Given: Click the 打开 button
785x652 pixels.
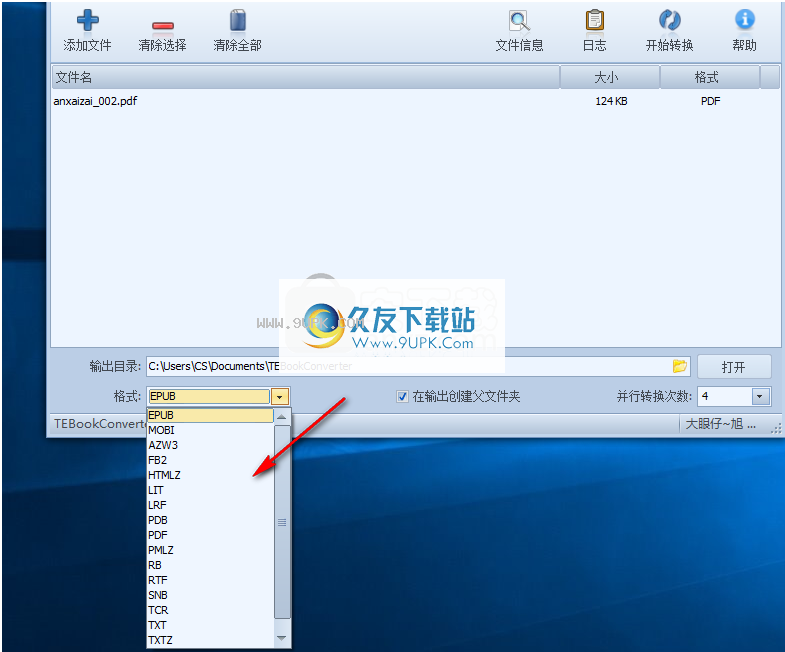Looking at the screenshot, I should (734, 367).
